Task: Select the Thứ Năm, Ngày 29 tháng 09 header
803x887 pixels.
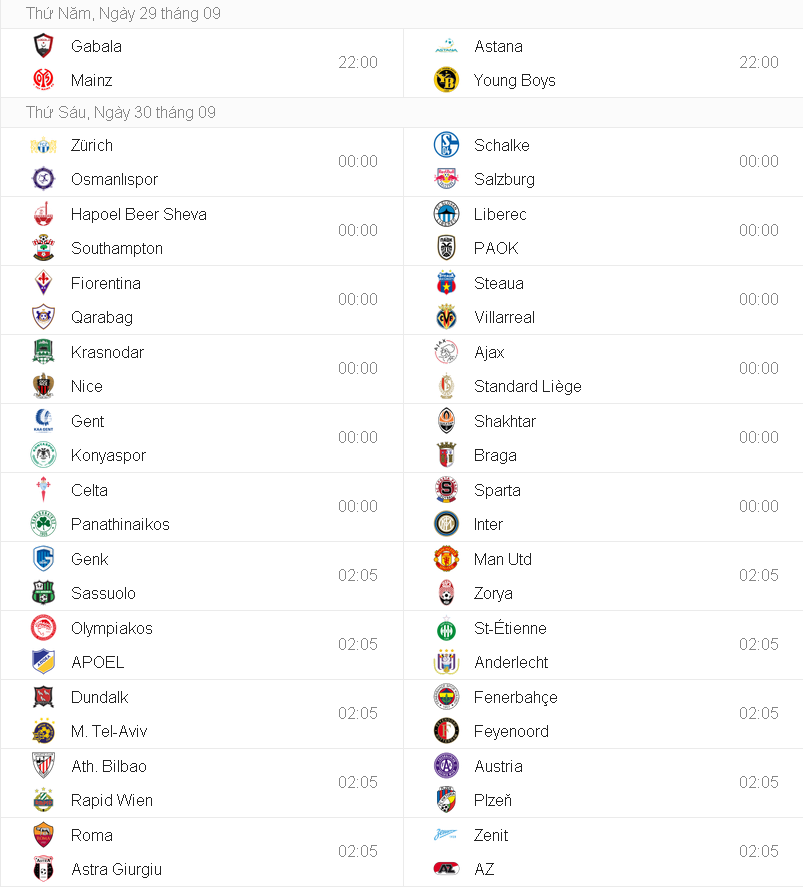Action: [x=123, y=14]
